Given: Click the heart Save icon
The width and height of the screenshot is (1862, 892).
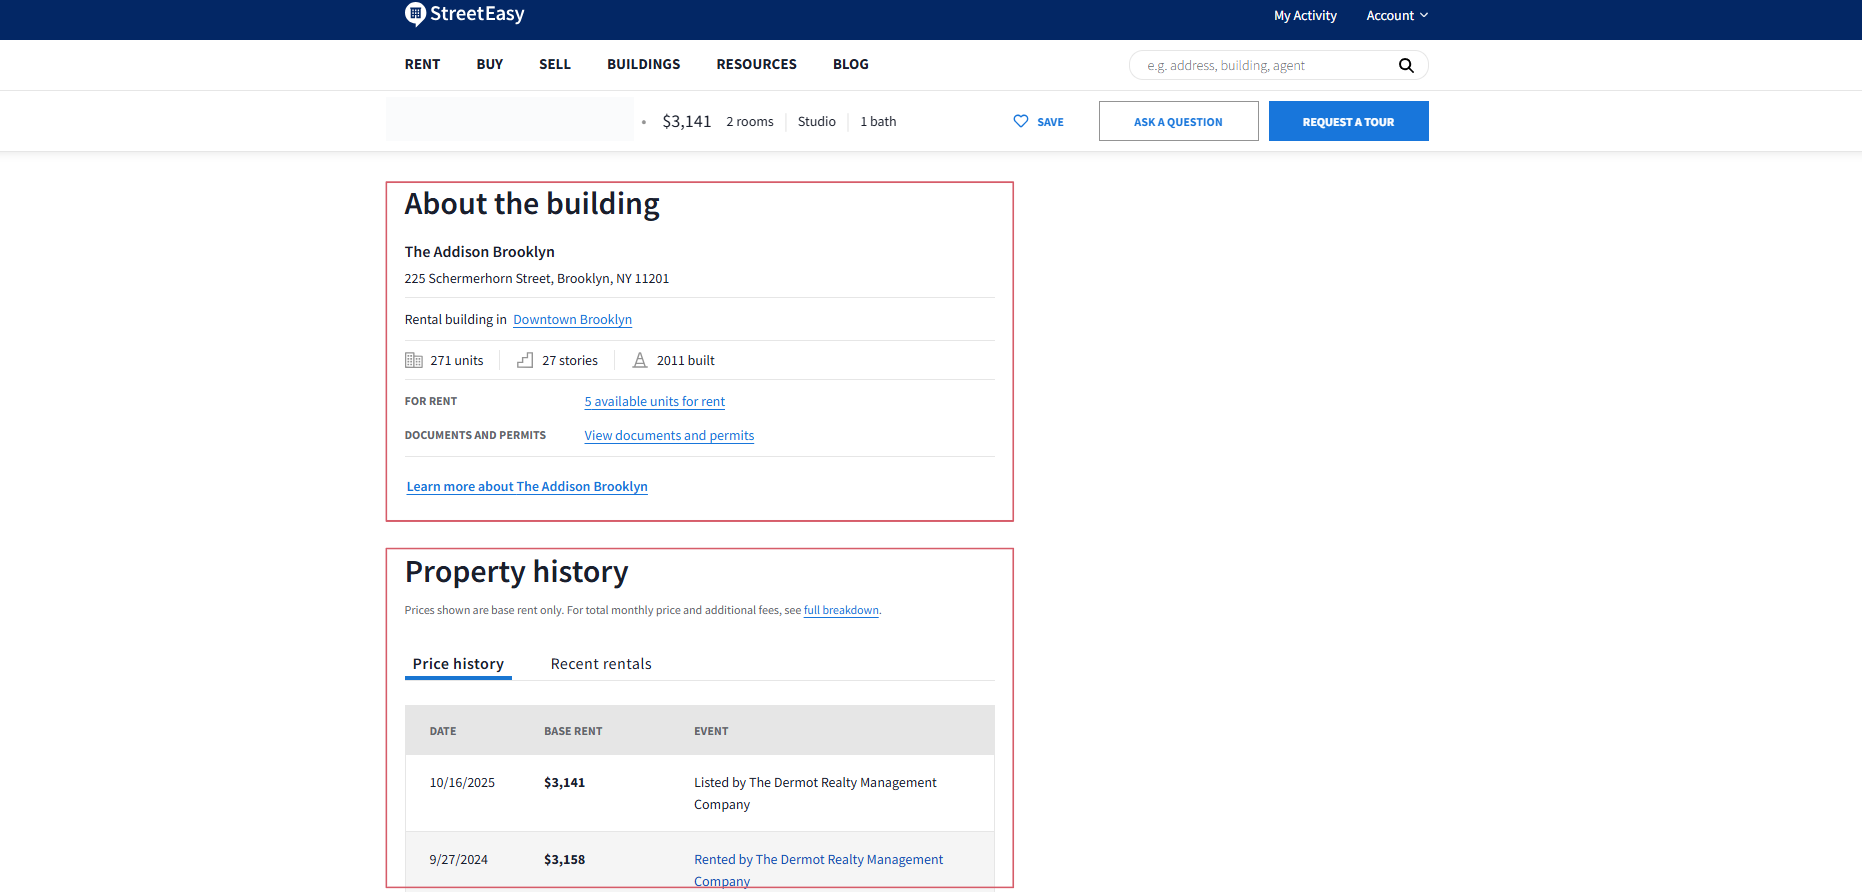Looking at the screenshot, I should click(1020, 121).
